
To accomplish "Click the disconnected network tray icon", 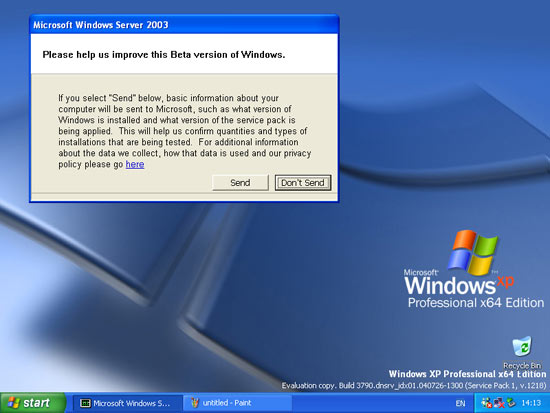I will (499, 403).
